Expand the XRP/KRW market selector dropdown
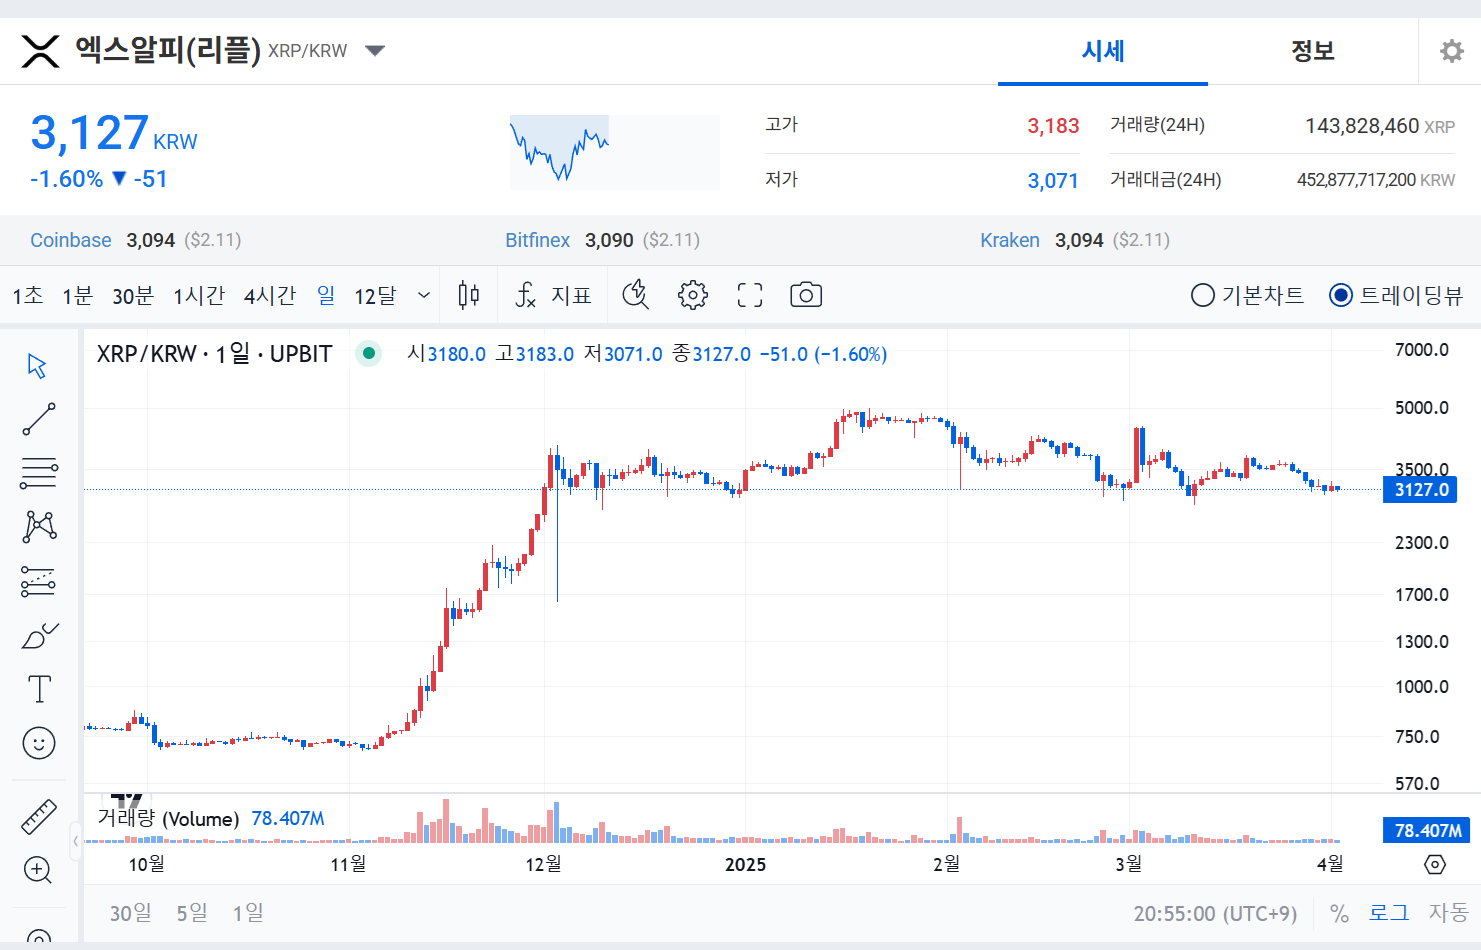Viewport: 1481px width, 950px height. [x=375, y=51]
